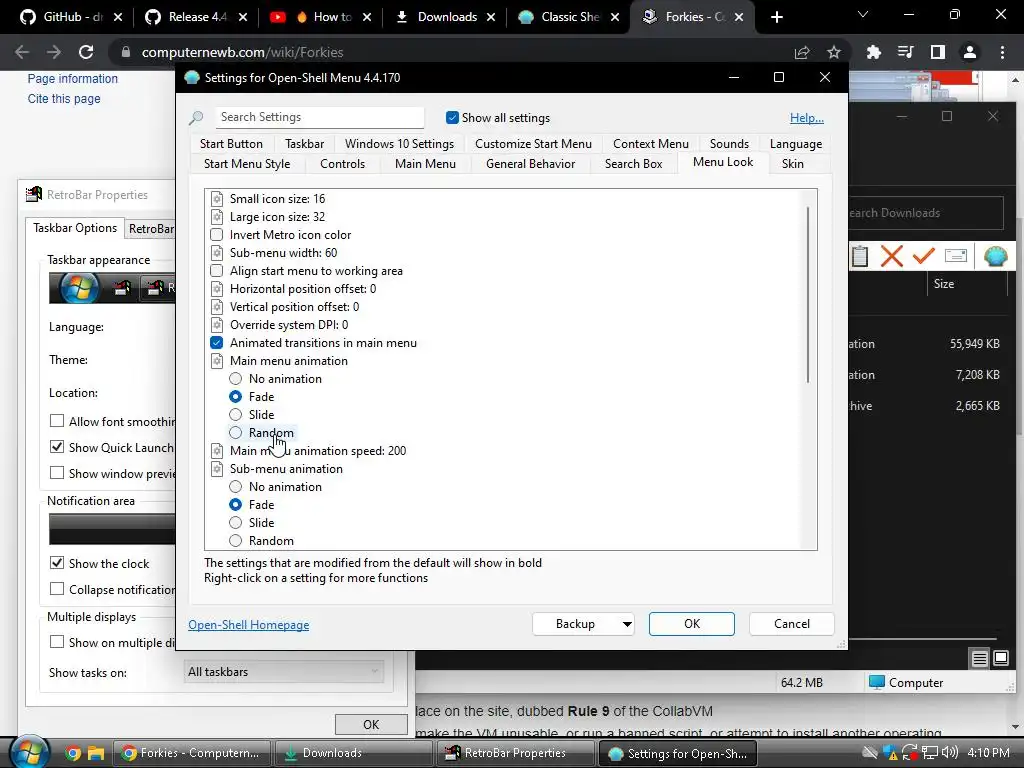
Task: Open the Main Menu tab
Action: tap(425, 164)
